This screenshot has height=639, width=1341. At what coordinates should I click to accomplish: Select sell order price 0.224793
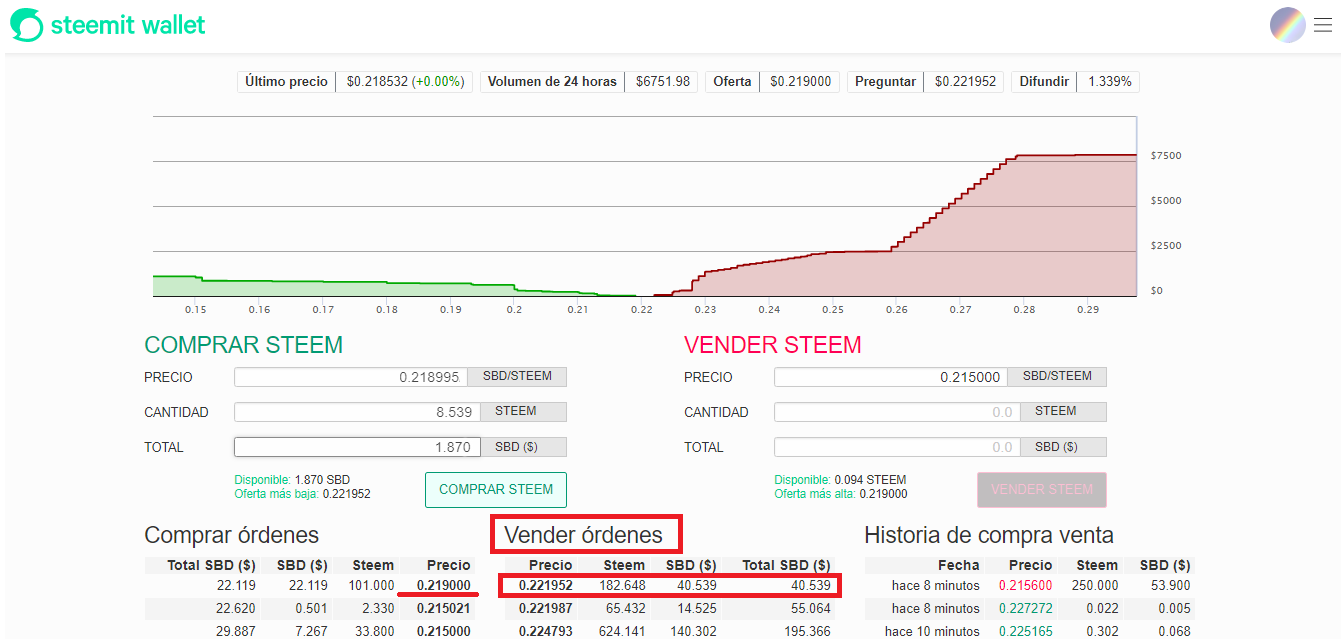tap(546, 631)
